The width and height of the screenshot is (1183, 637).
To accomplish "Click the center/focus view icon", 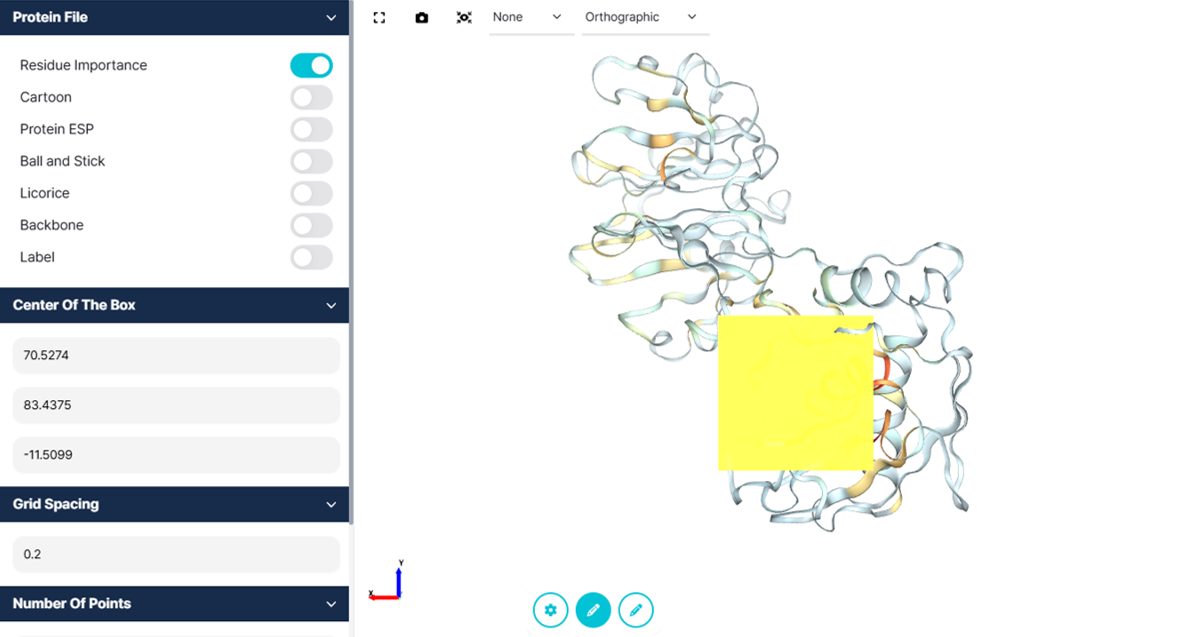I will point(464,18).
